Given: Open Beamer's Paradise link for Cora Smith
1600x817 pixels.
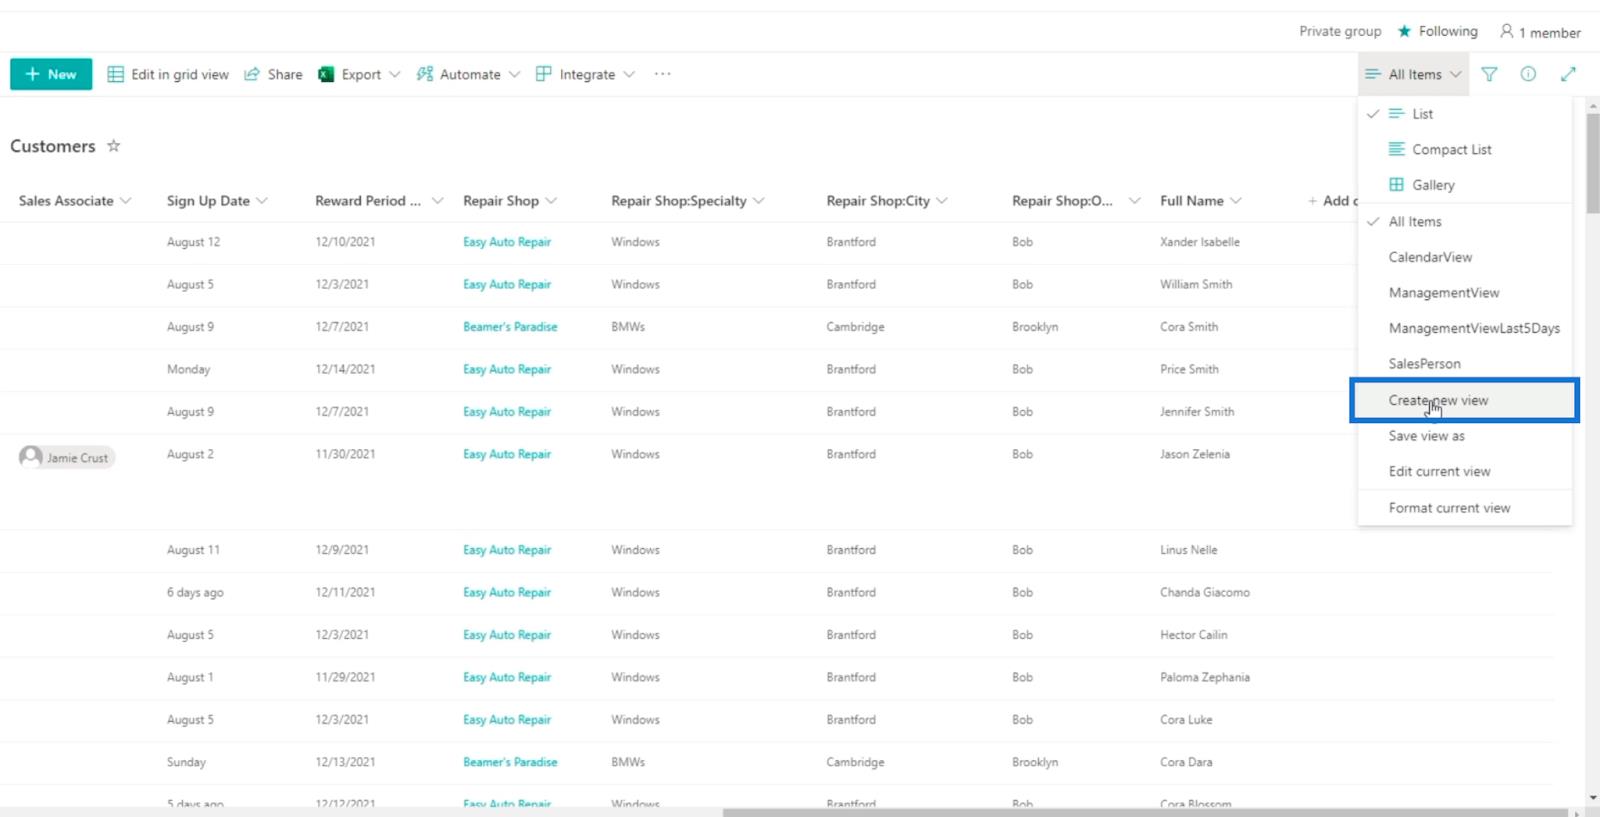Looking at the screenshot, I should (x=510, y=327).
